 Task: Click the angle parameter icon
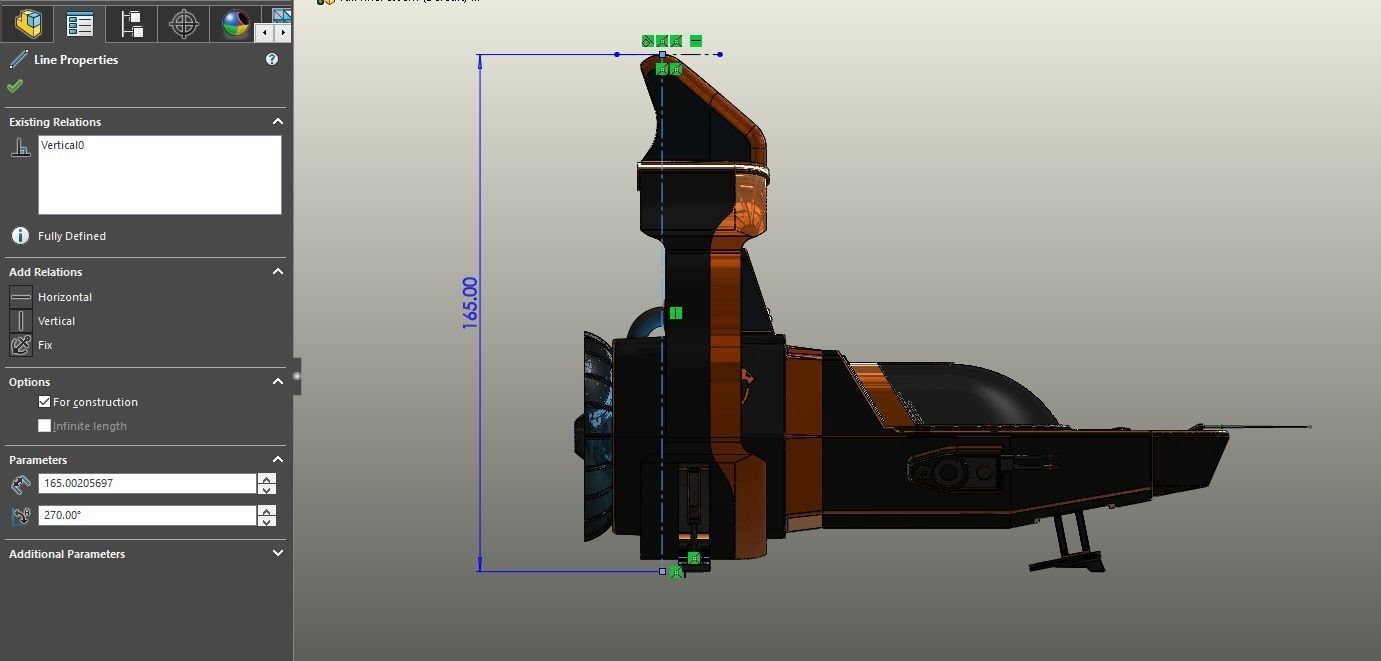coord(20,516)
